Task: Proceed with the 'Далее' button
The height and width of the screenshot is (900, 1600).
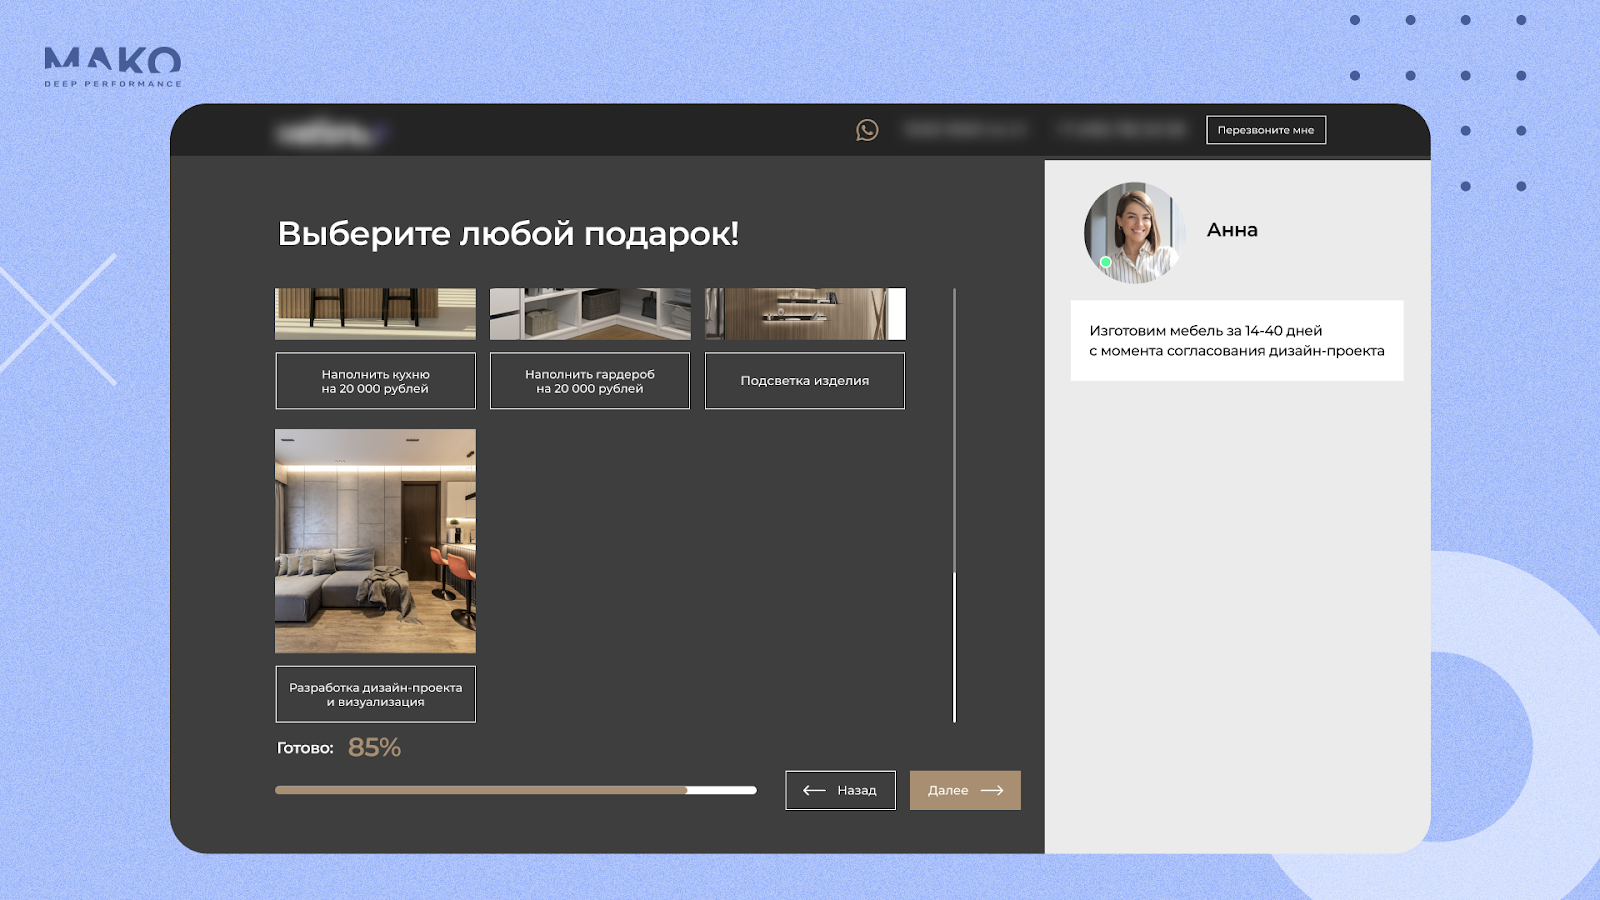Action: 965,790
